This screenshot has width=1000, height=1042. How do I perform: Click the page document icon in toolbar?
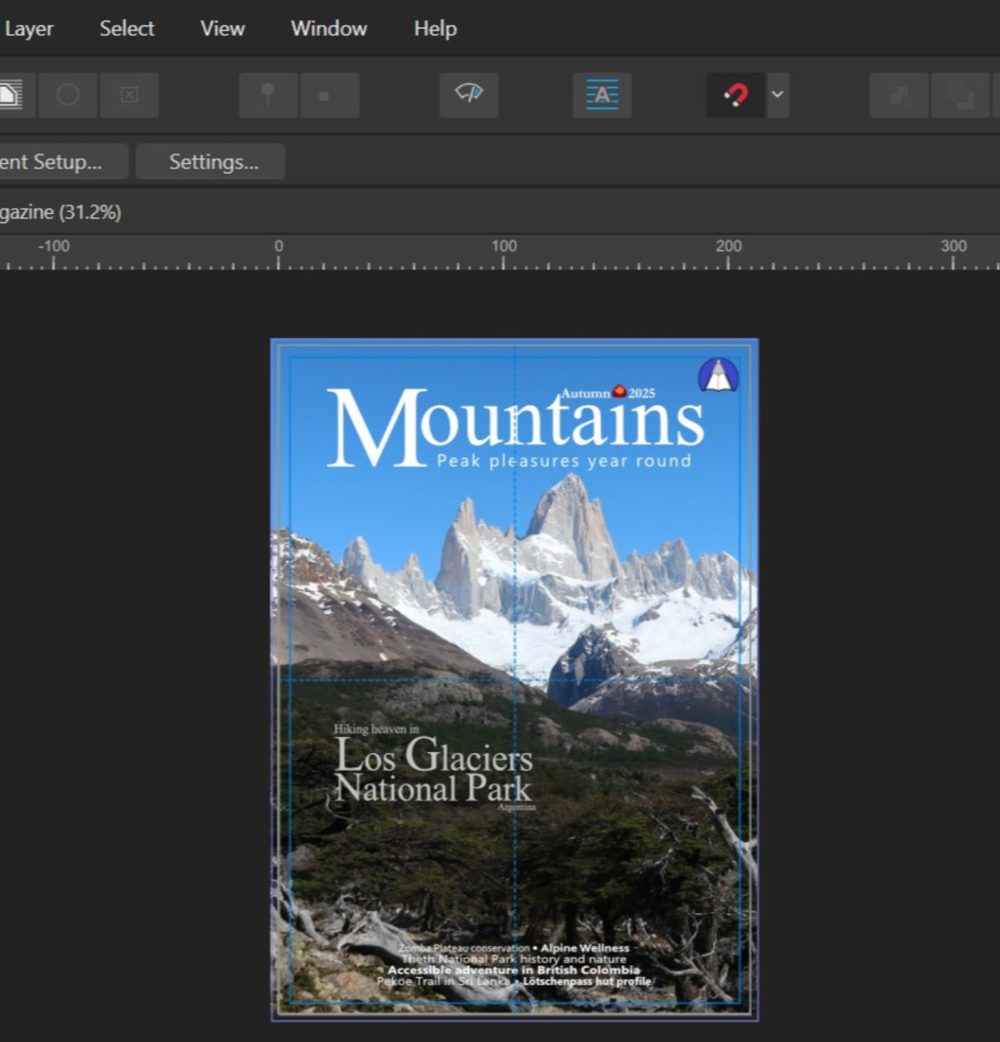tap(12, 95)
